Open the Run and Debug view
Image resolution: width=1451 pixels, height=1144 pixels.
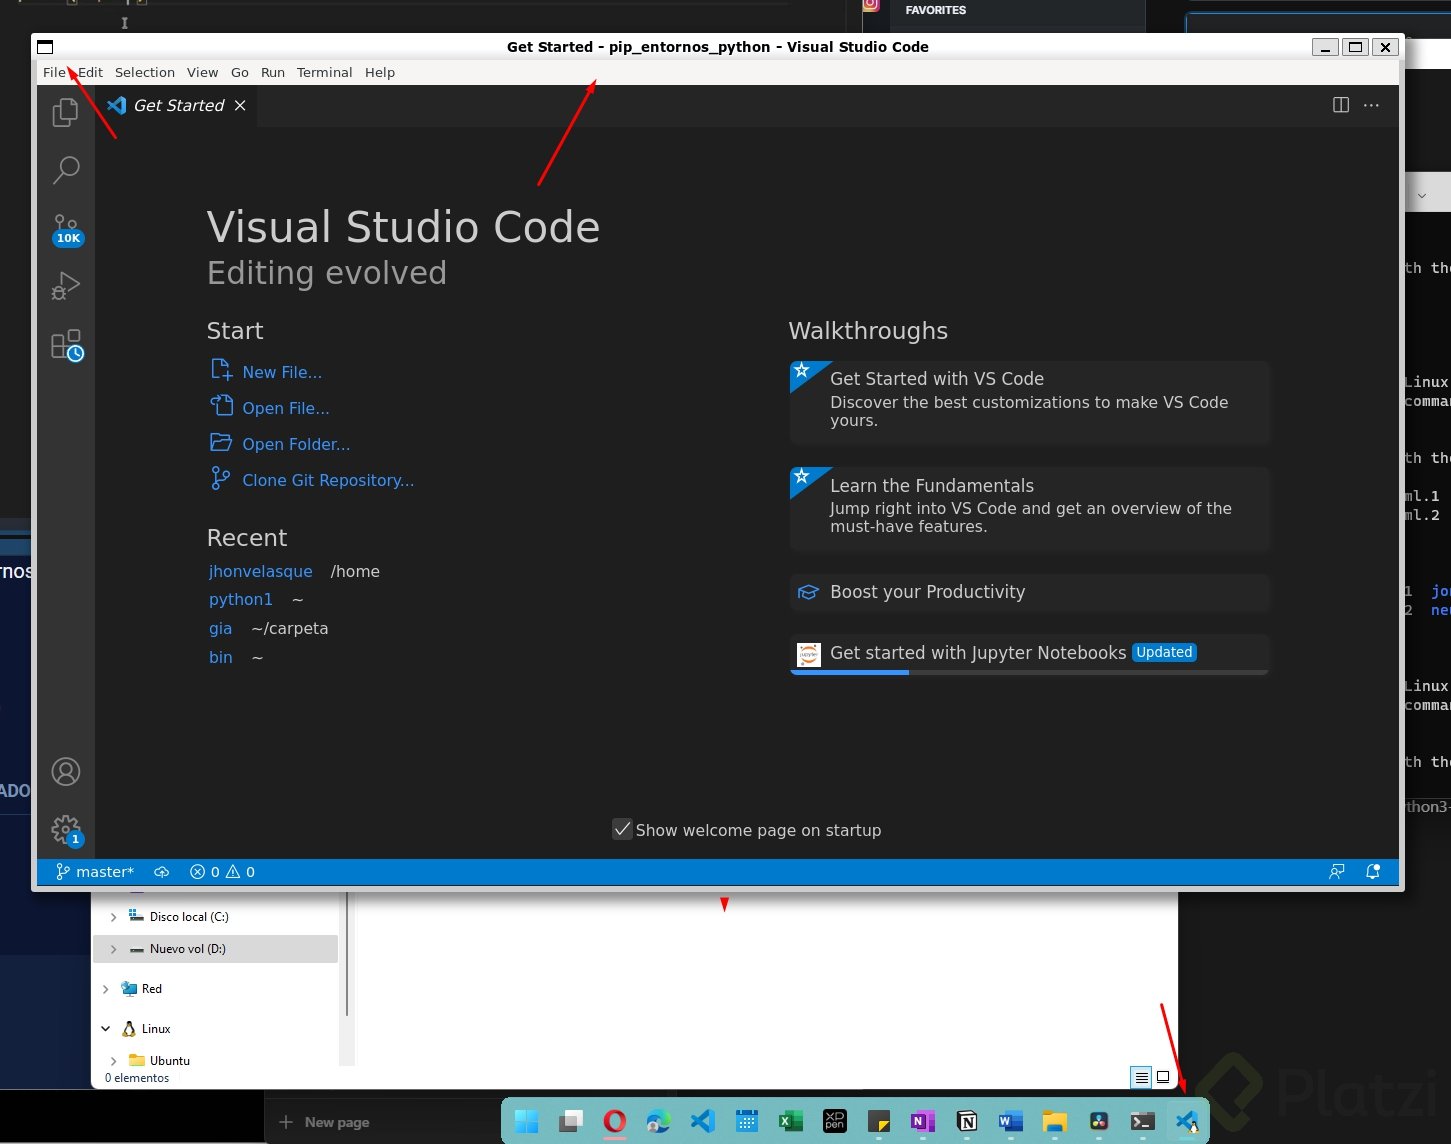[66, 286]
